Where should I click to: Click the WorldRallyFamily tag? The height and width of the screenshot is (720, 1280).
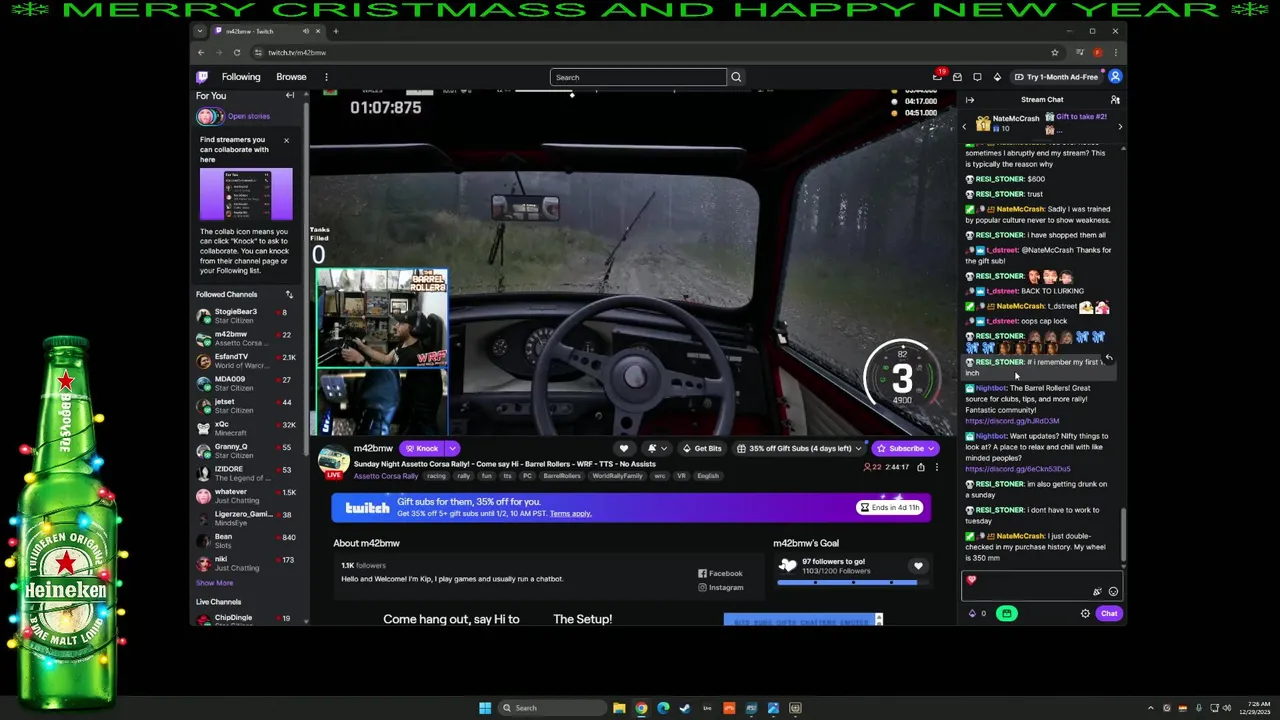click(617, 476)
